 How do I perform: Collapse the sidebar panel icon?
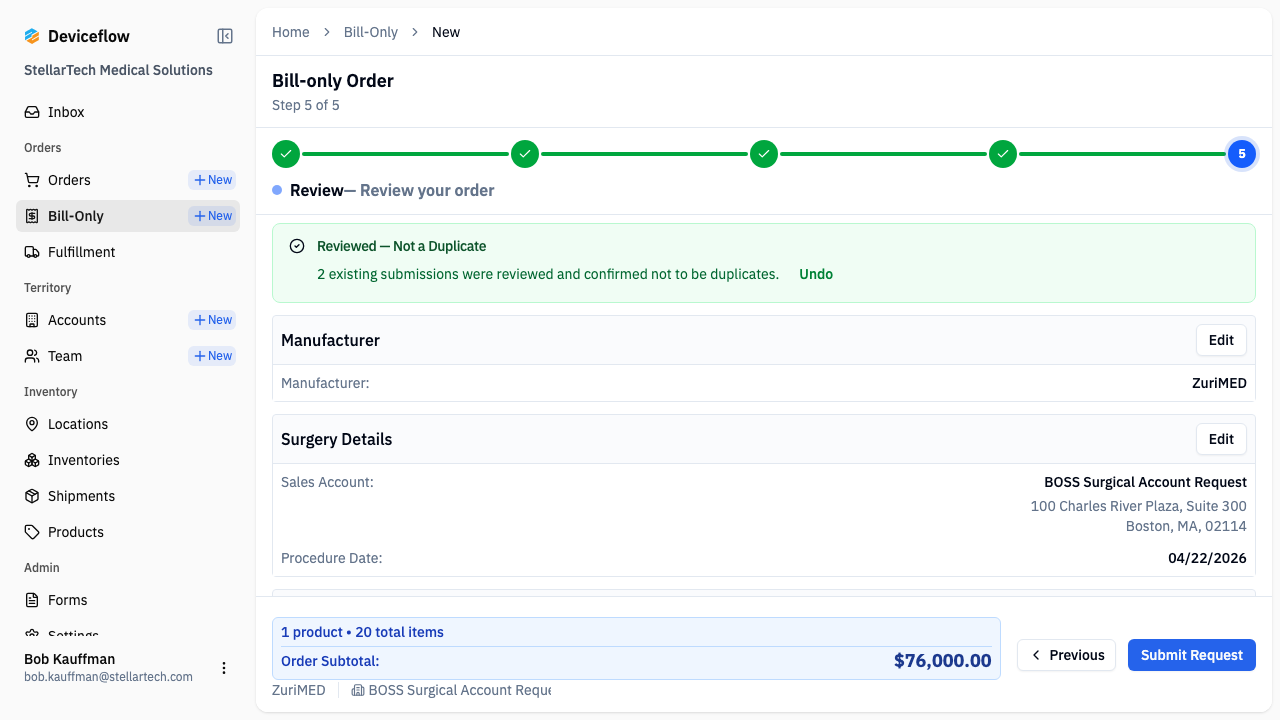225,36
